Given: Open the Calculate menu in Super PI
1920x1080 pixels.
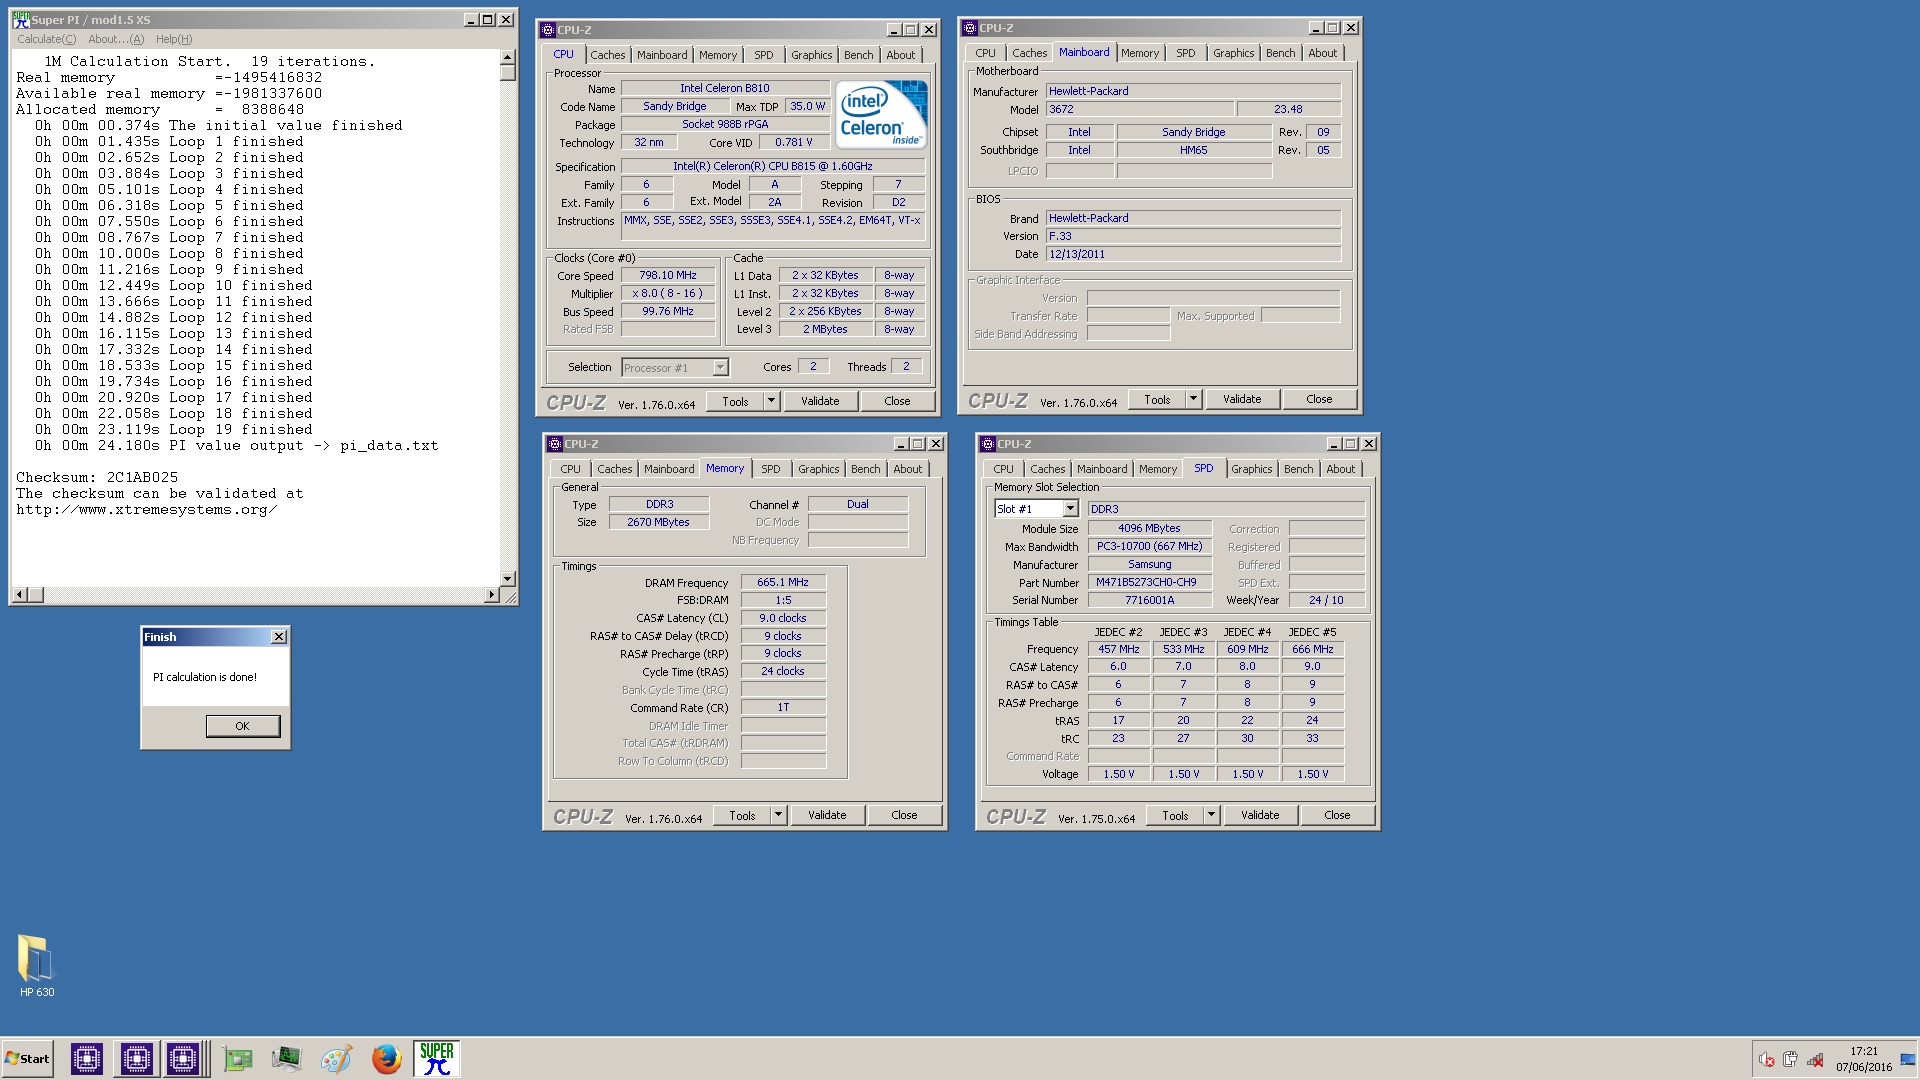Looking at the screenshot, I should (46, 39).
